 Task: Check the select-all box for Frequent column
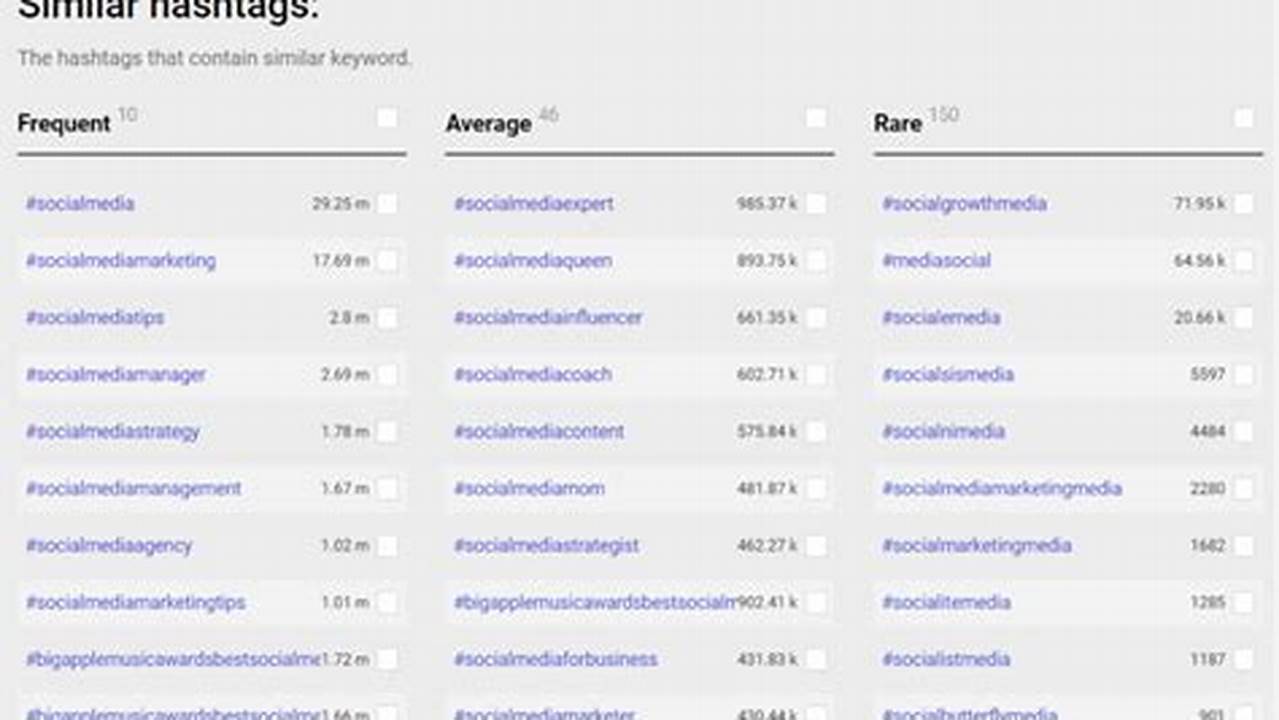[387, 118]
